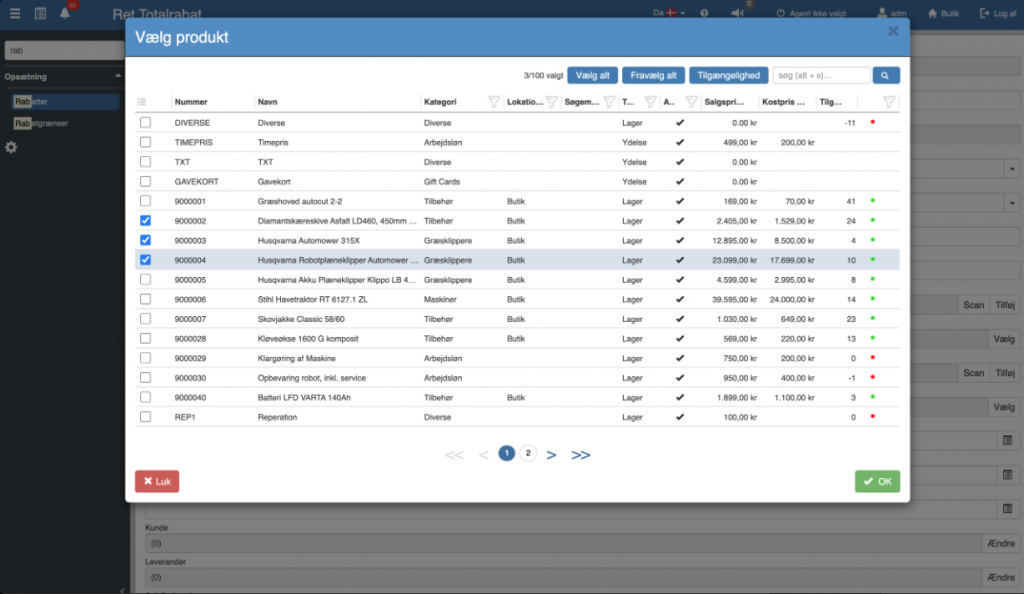
Task: Open the hamburger menu icon
Action: 14,13
